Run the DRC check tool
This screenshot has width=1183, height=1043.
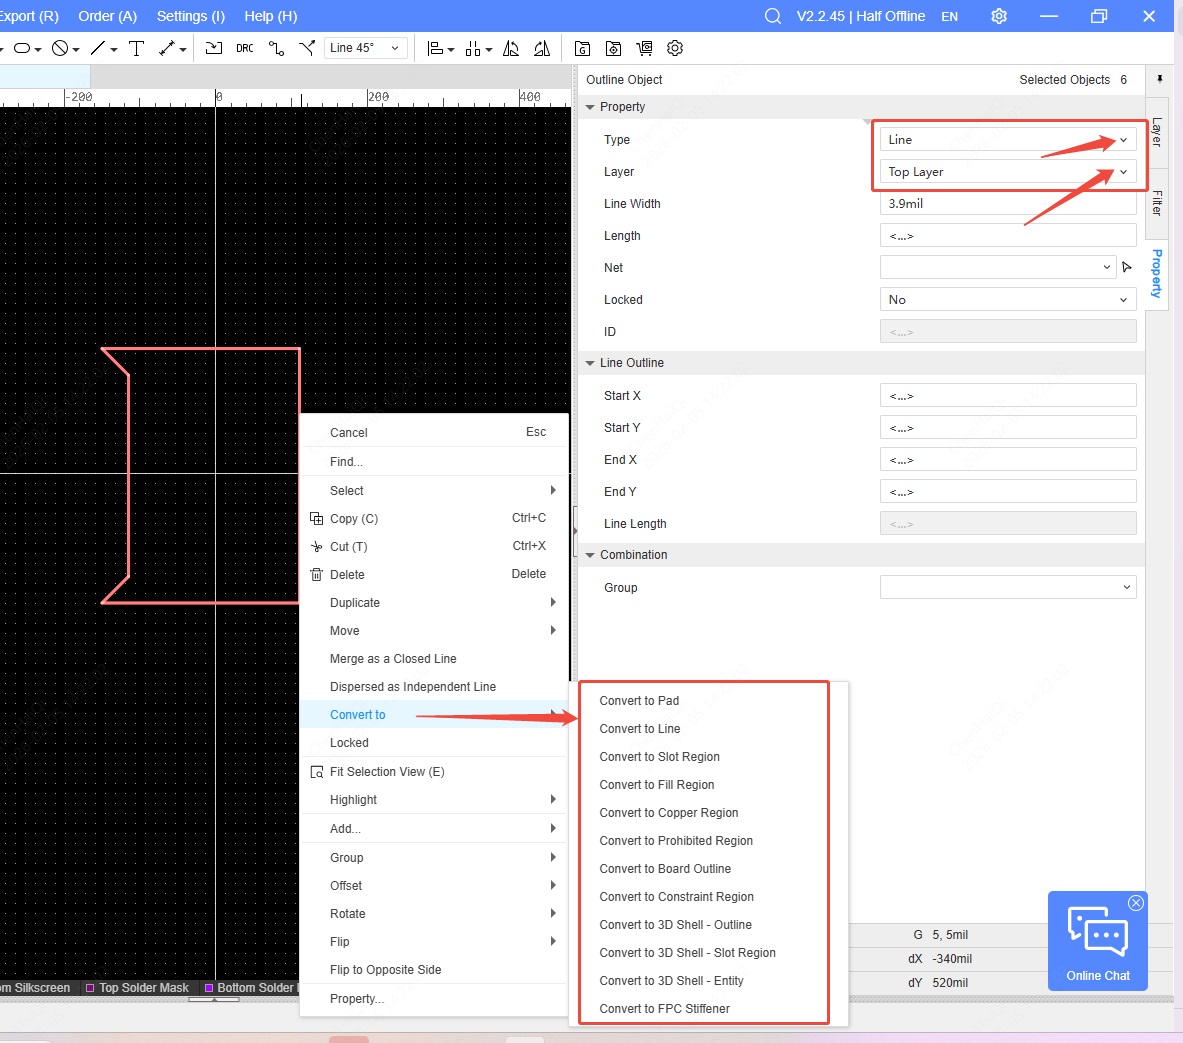click(x=245, y=48)
